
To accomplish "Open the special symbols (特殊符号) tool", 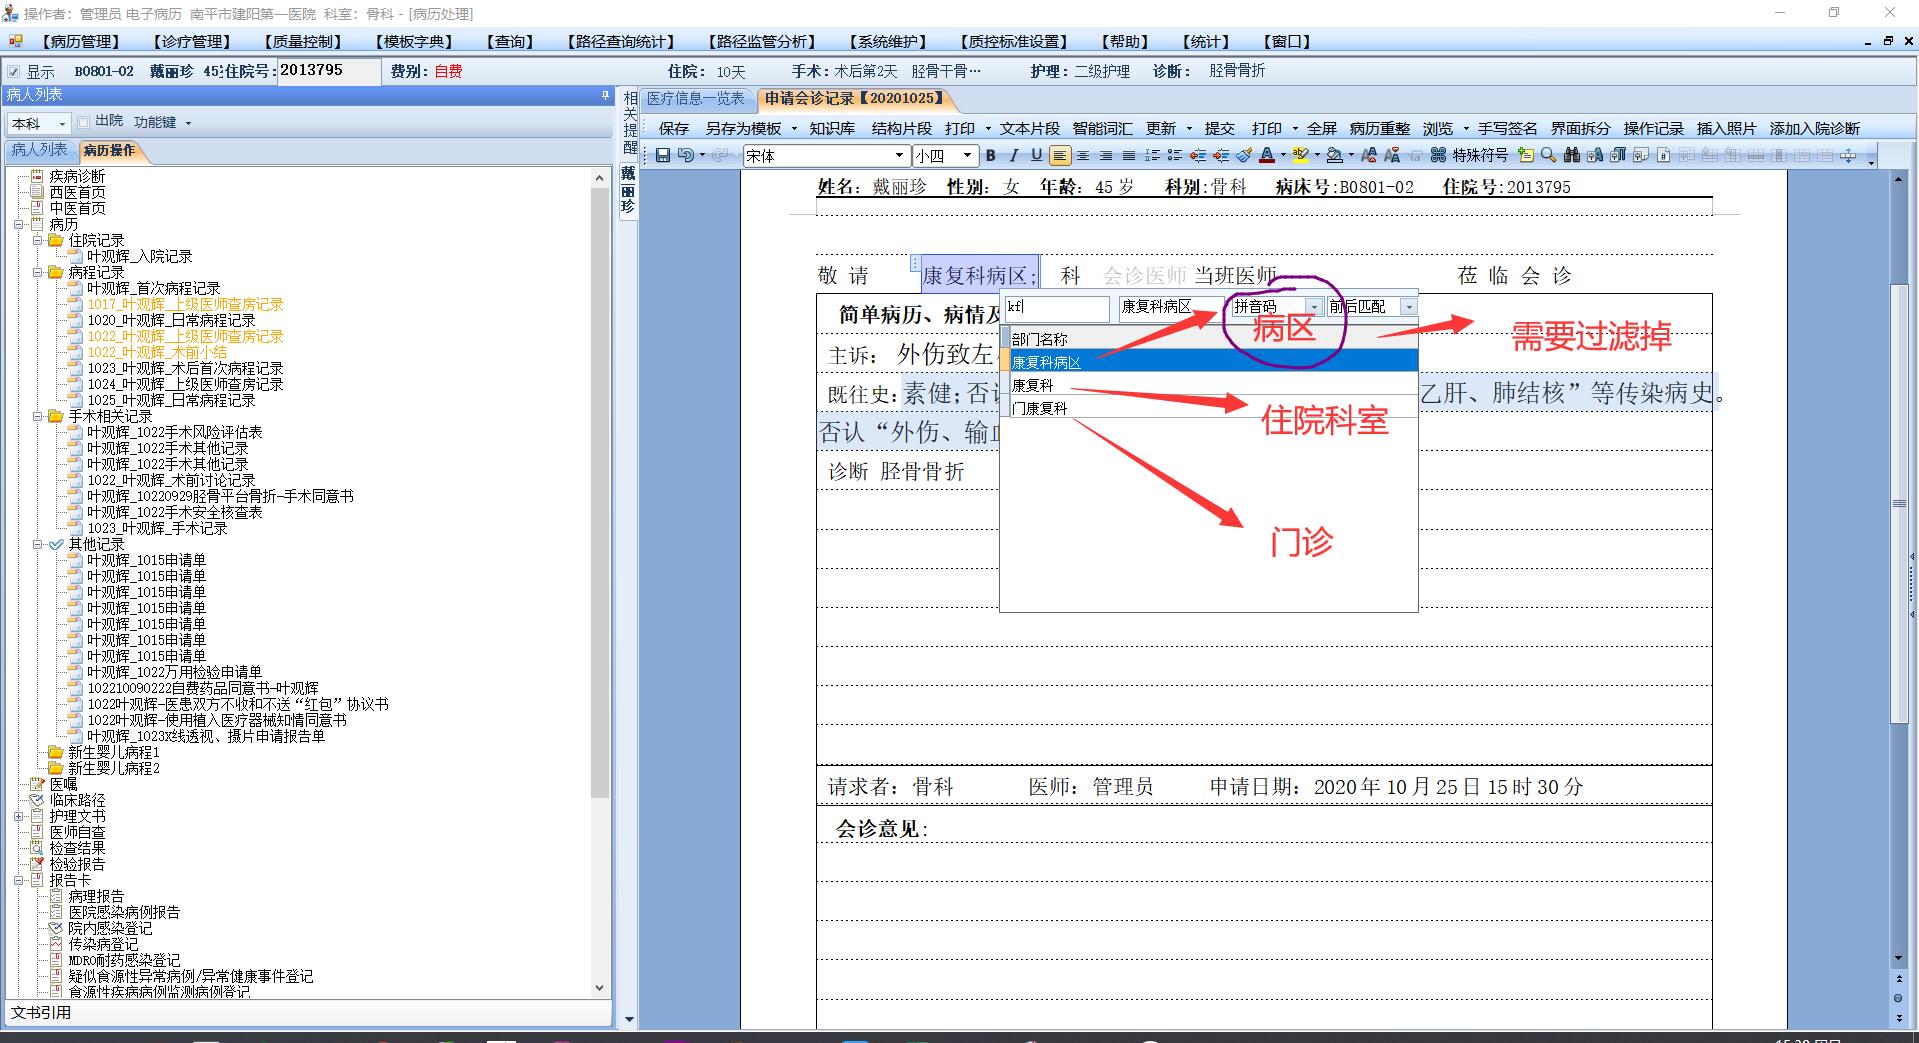I will 1469,155.
